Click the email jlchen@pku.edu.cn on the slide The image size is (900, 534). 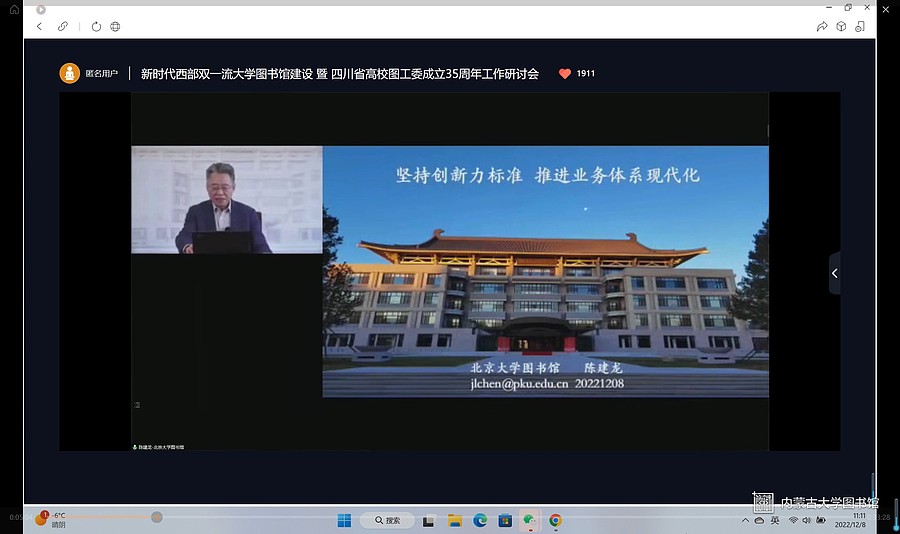519,384
